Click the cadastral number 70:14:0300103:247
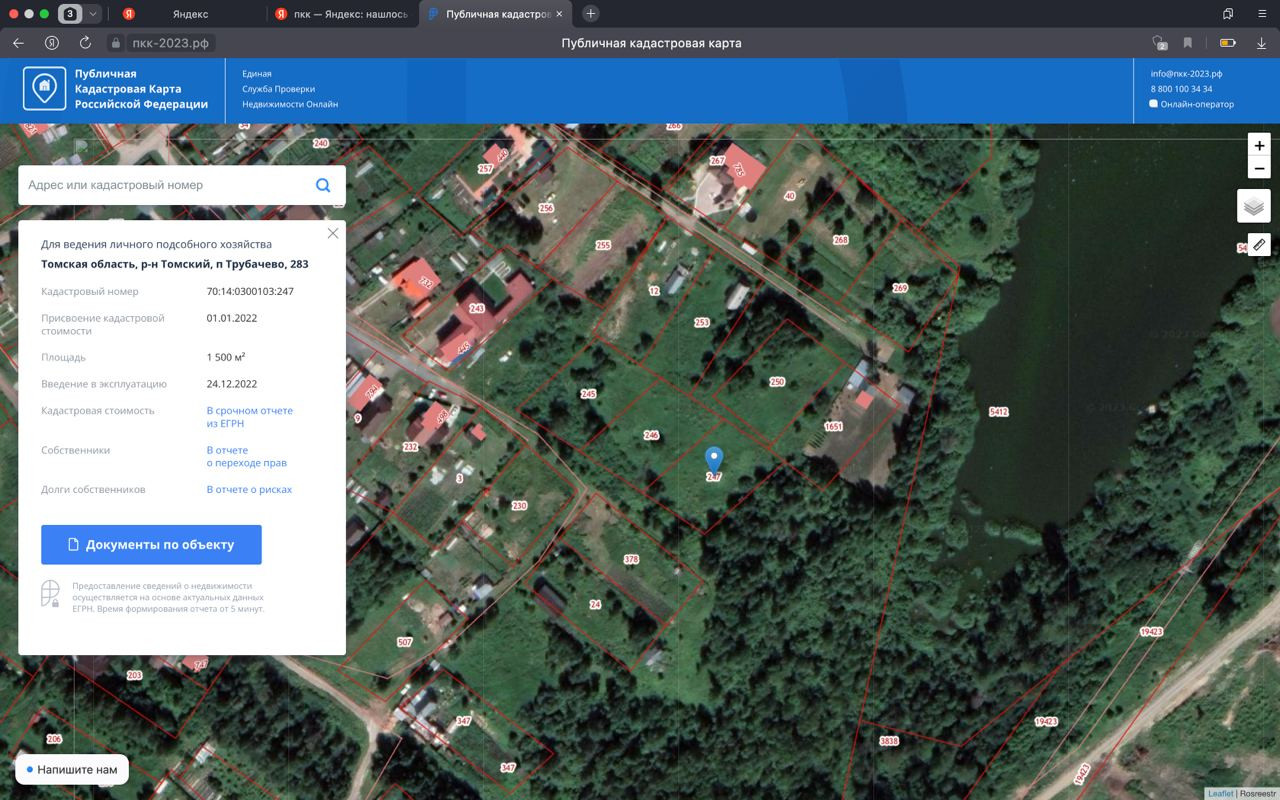 coord(250,292)
